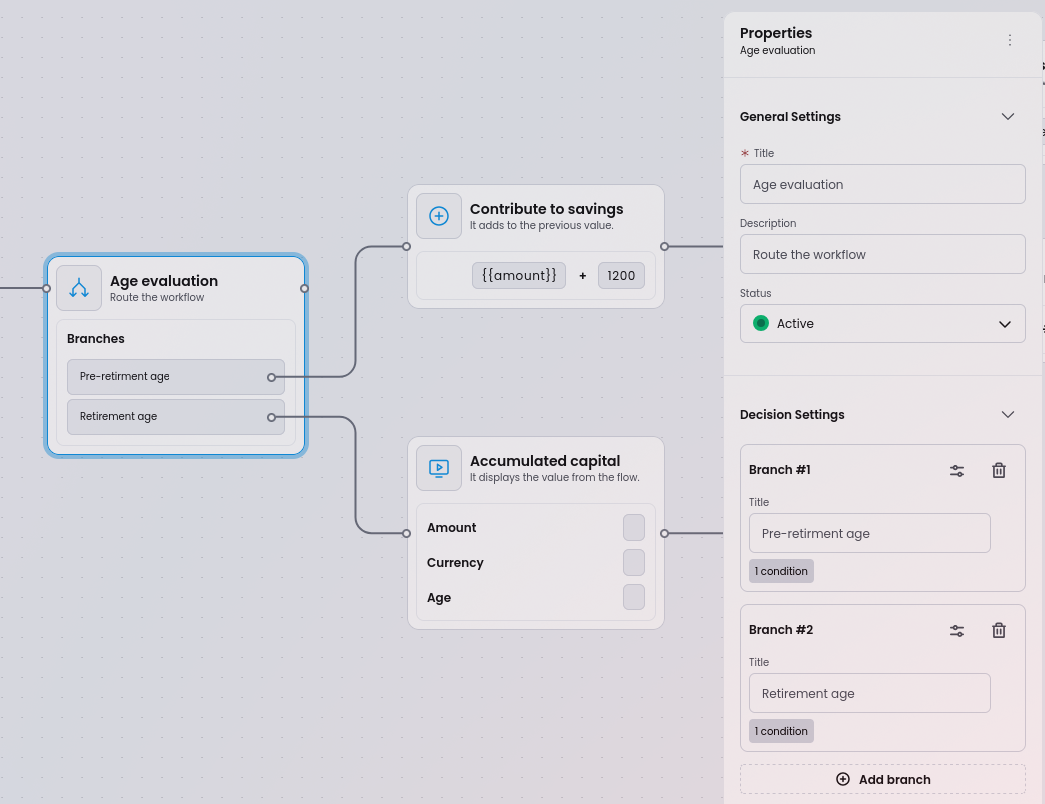
Task: Click the Accumulated capital display icon
Action: click(x=439, y=467)
